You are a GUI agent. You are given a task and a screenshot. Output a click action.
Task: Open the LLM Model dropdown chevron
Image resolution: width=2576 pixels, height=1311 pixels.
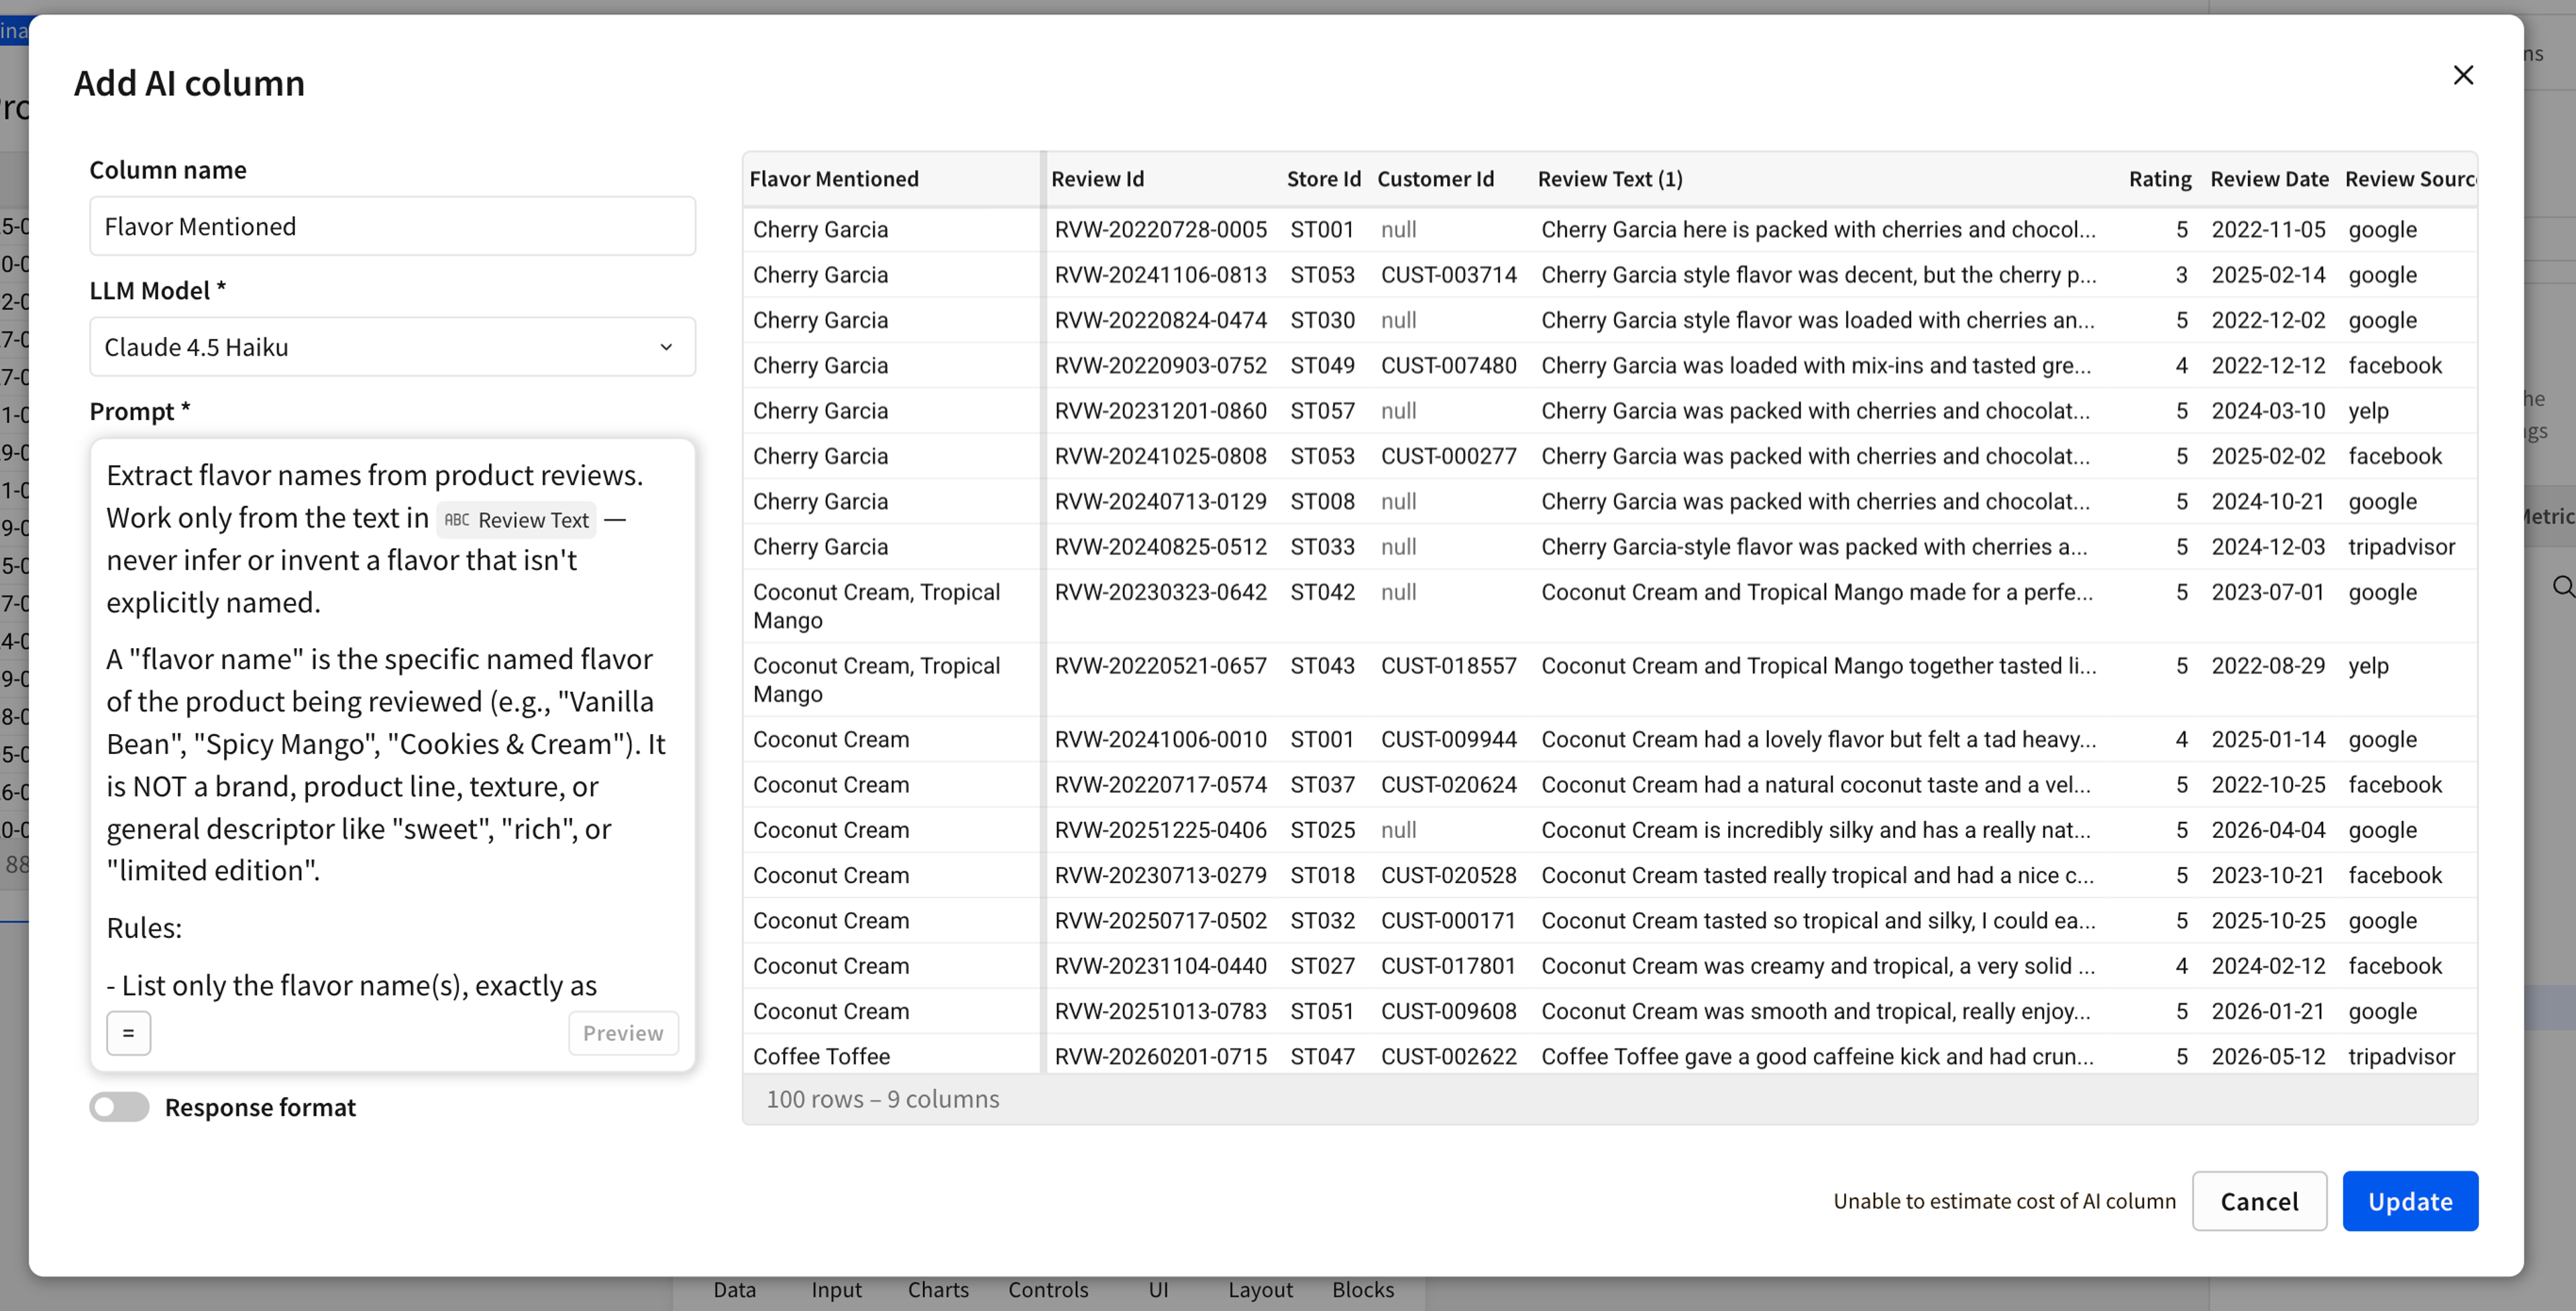666,347
